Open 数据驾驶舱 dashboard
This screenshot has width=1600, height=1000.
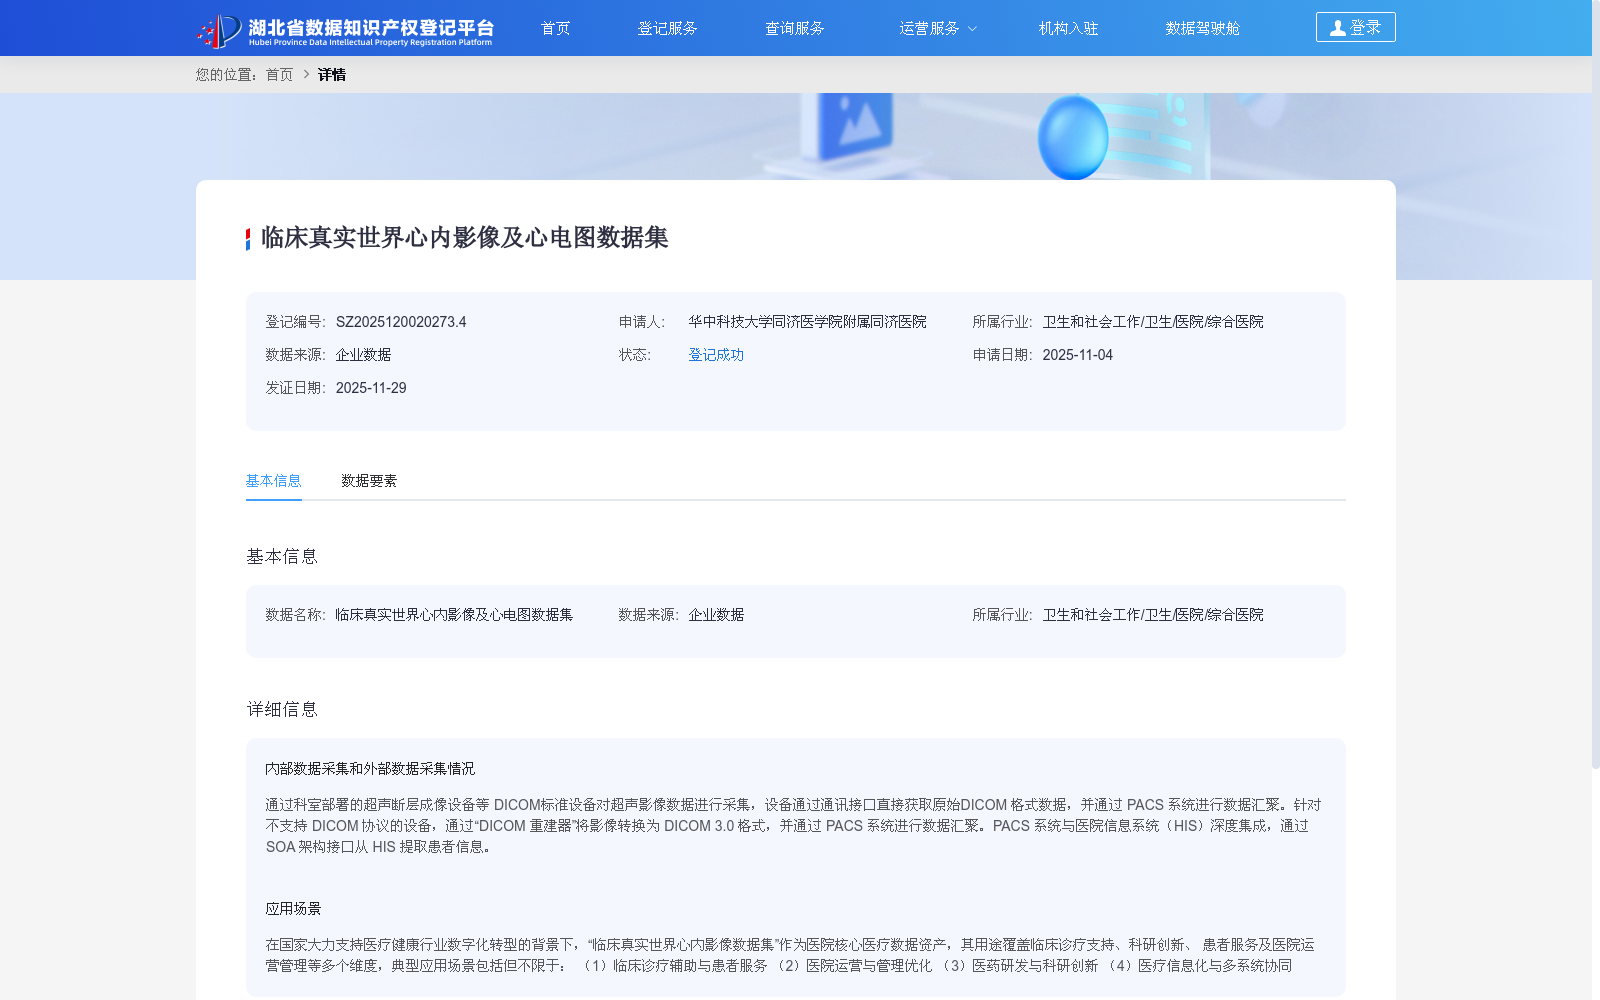[x=1202, y=28]
